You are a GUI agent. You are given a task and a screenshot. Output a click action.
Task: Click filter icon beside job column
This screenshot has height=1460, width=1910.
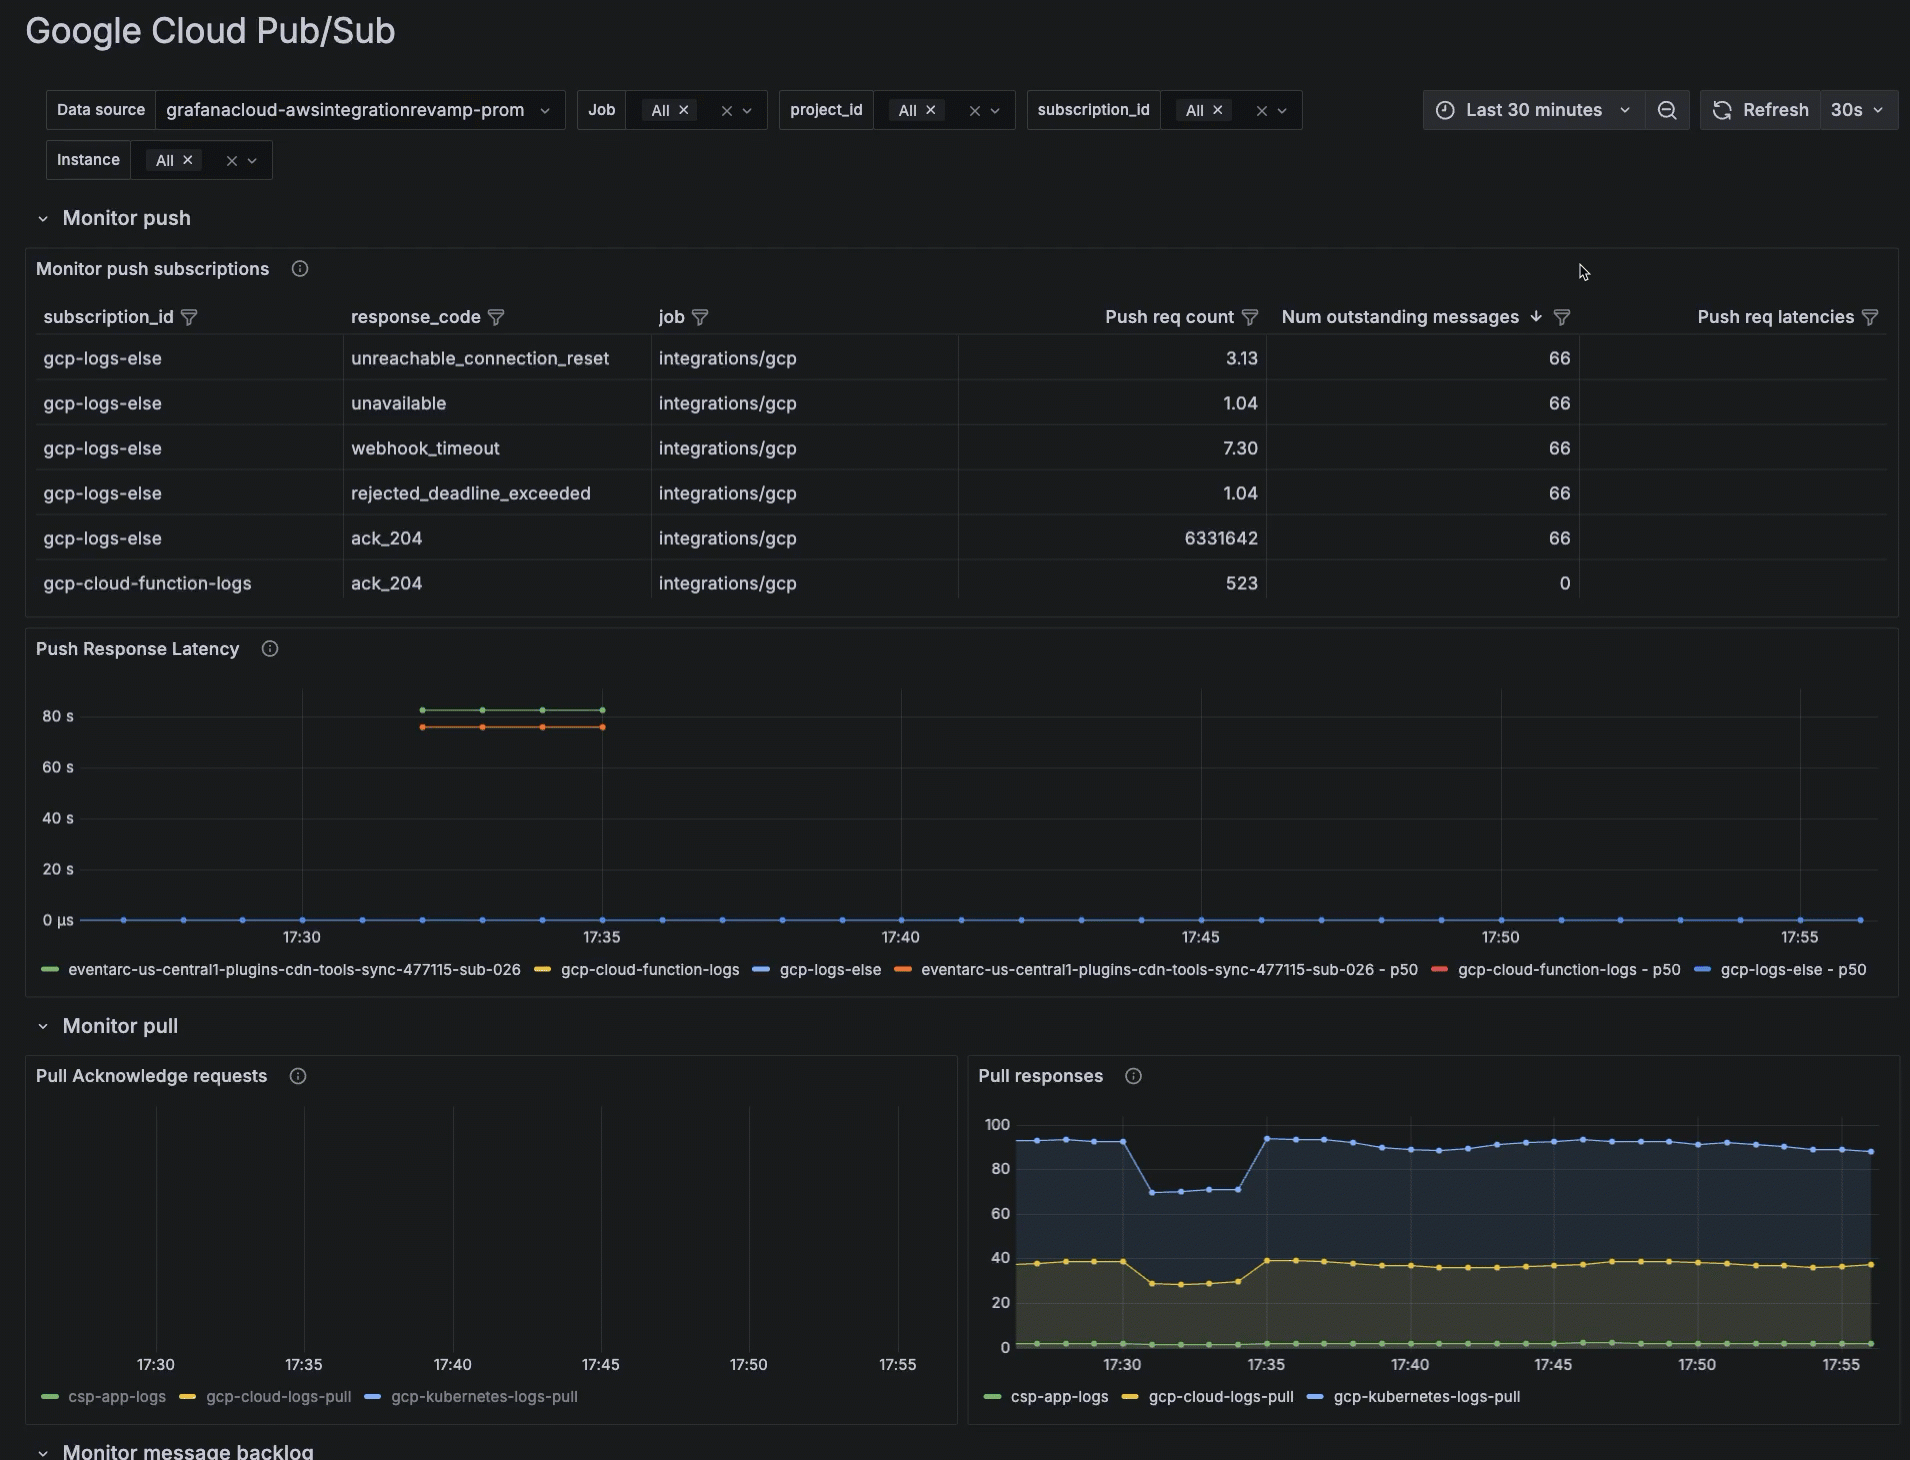(x=701, y=317)
